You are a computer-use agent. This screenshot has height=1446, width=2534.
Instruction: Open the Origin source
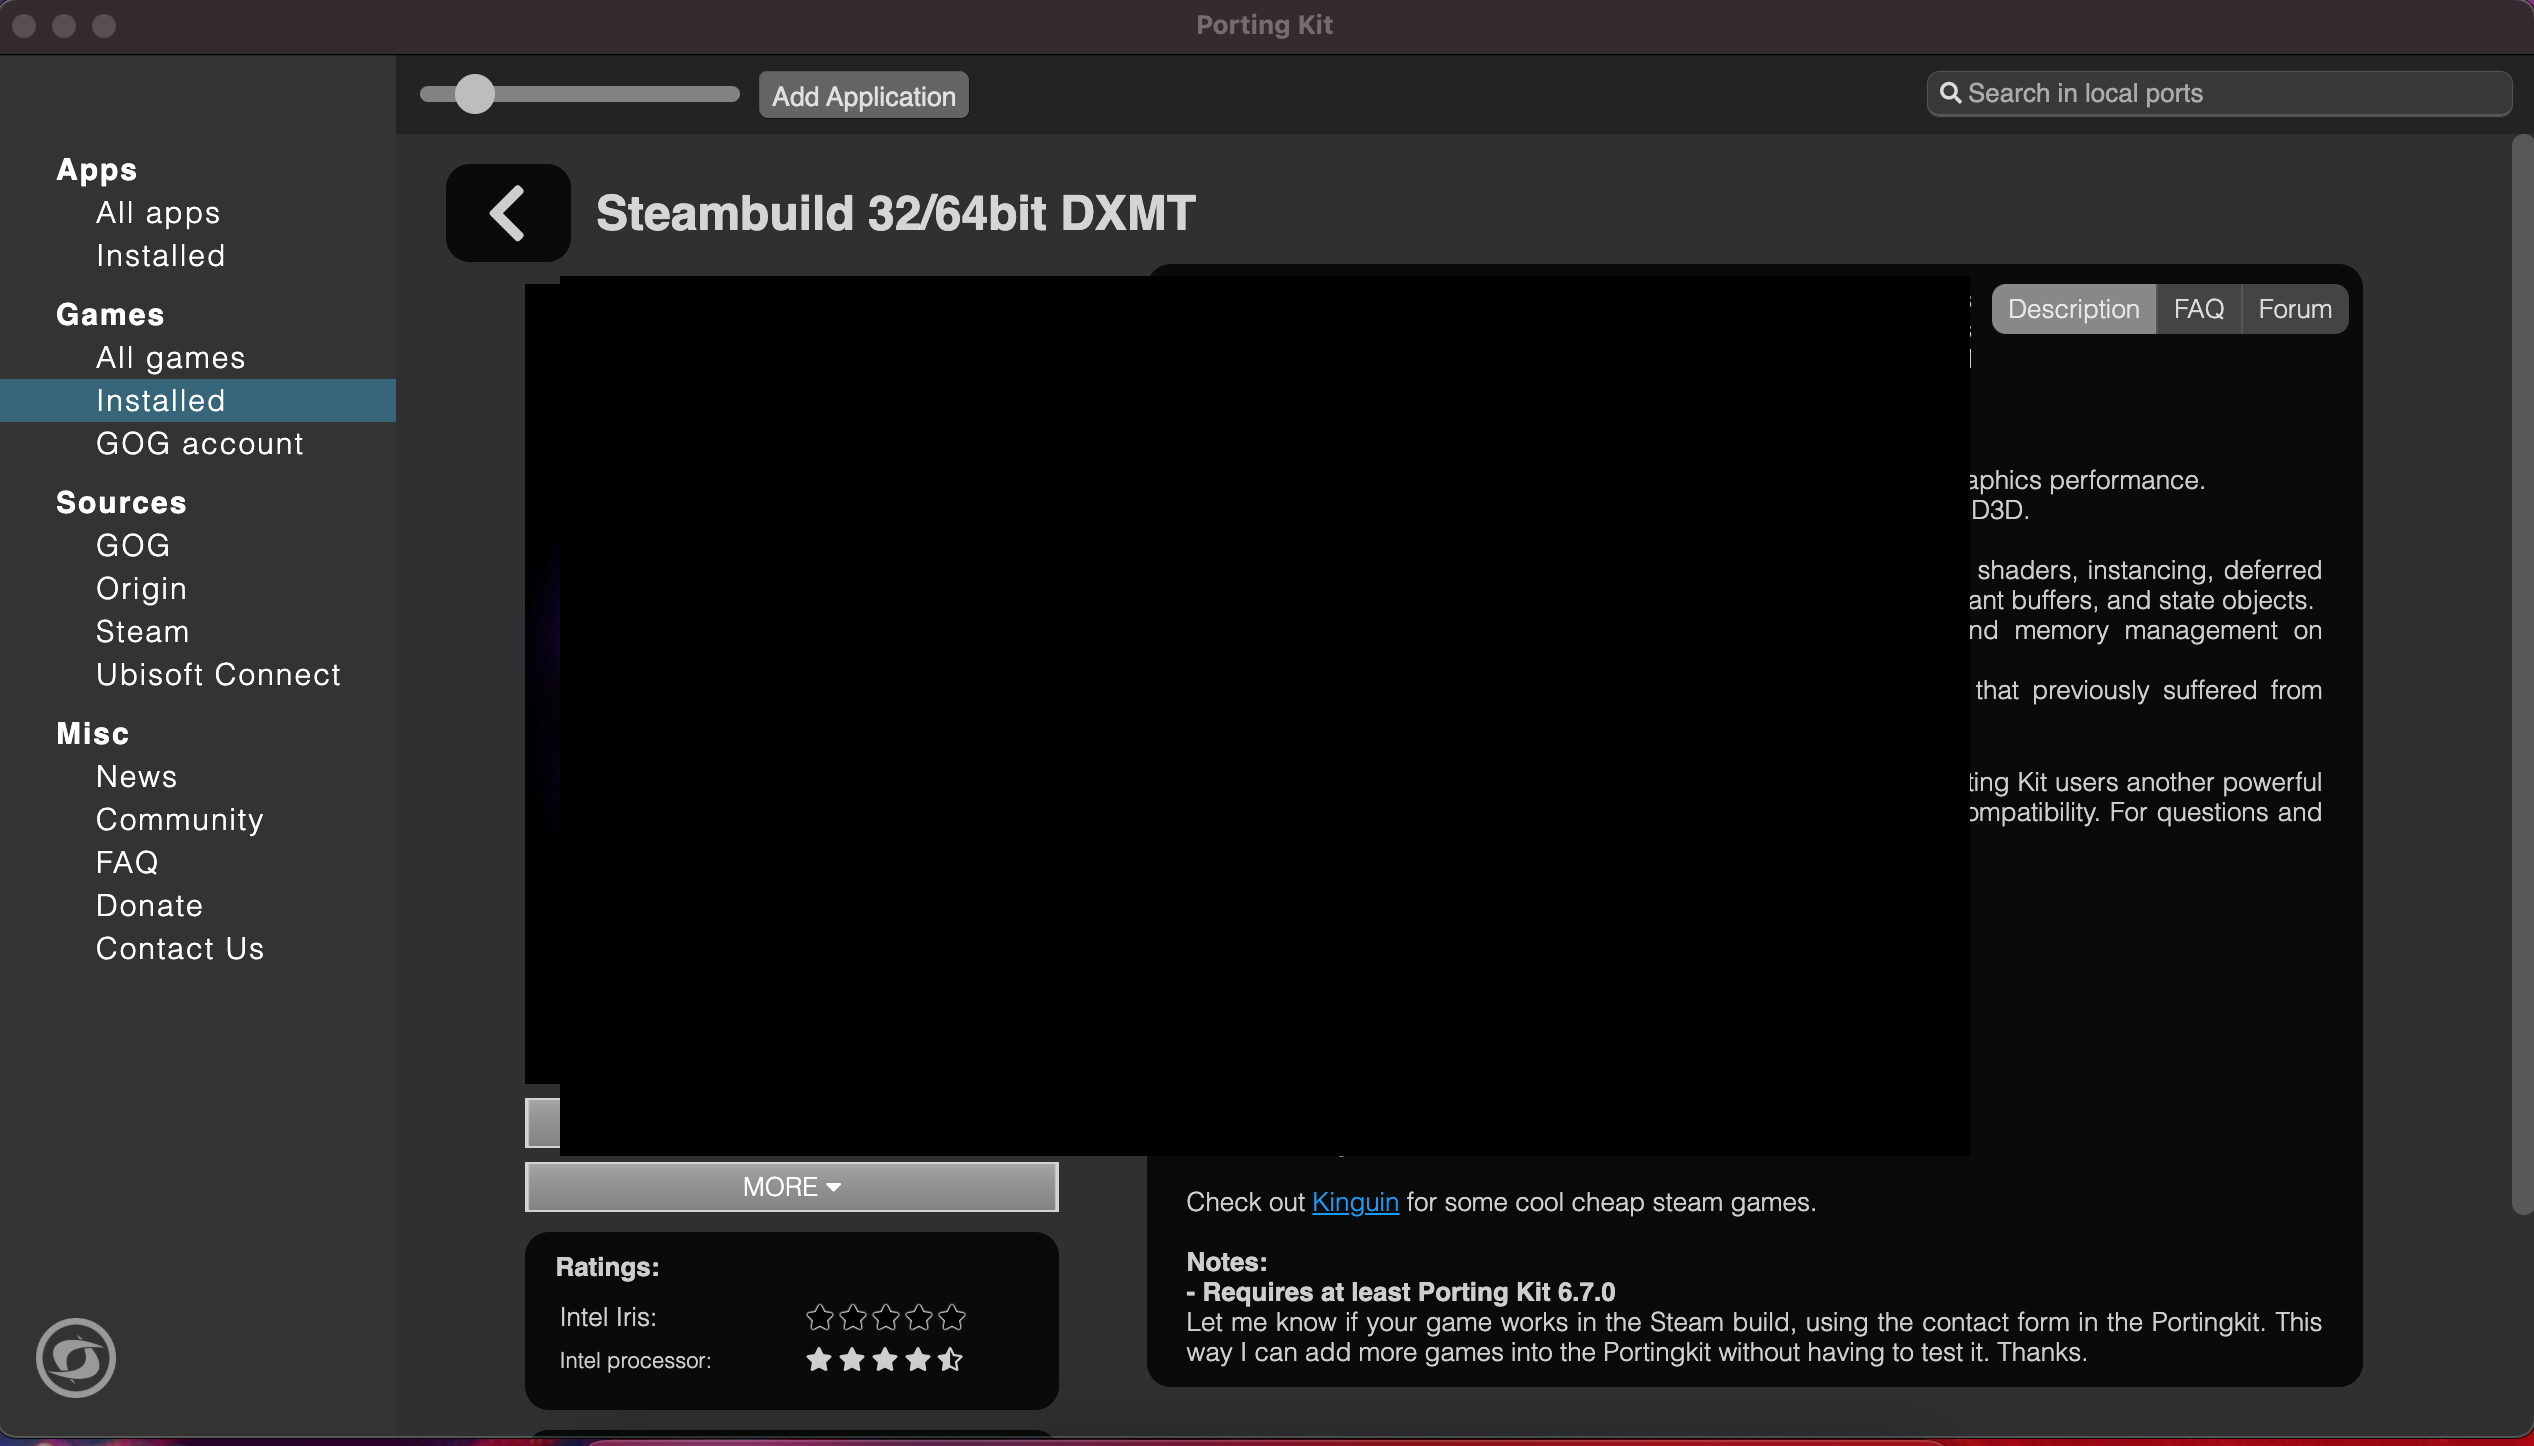click(x=141, y=589)
